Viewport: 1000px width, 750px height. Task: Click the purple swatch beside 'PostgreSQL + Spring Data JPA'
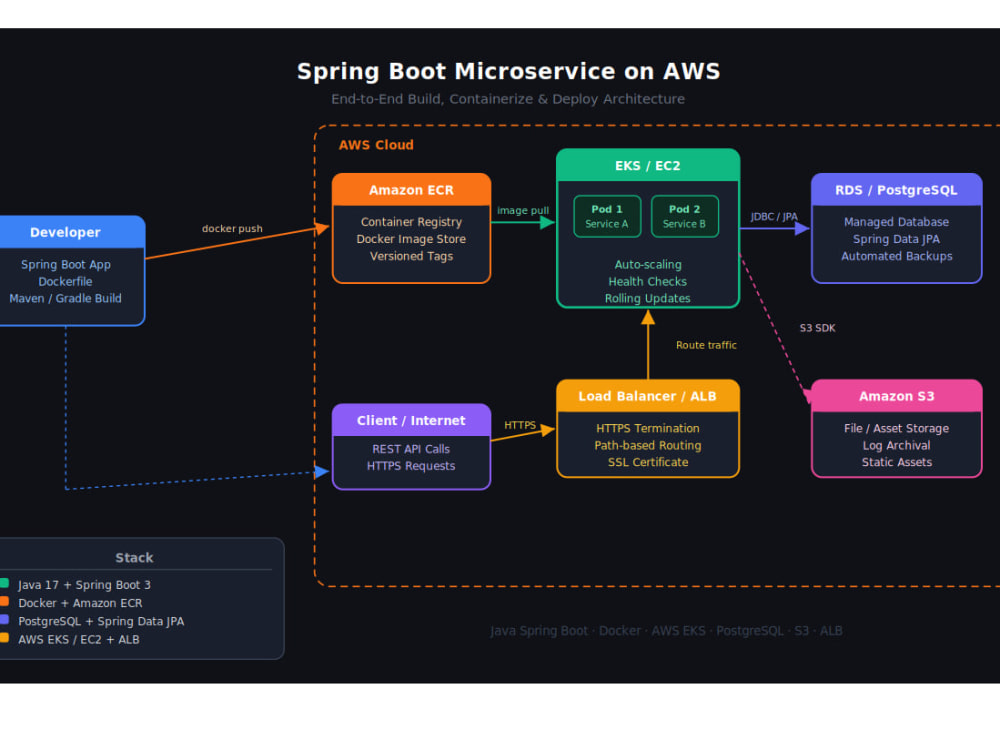(4, 619)
